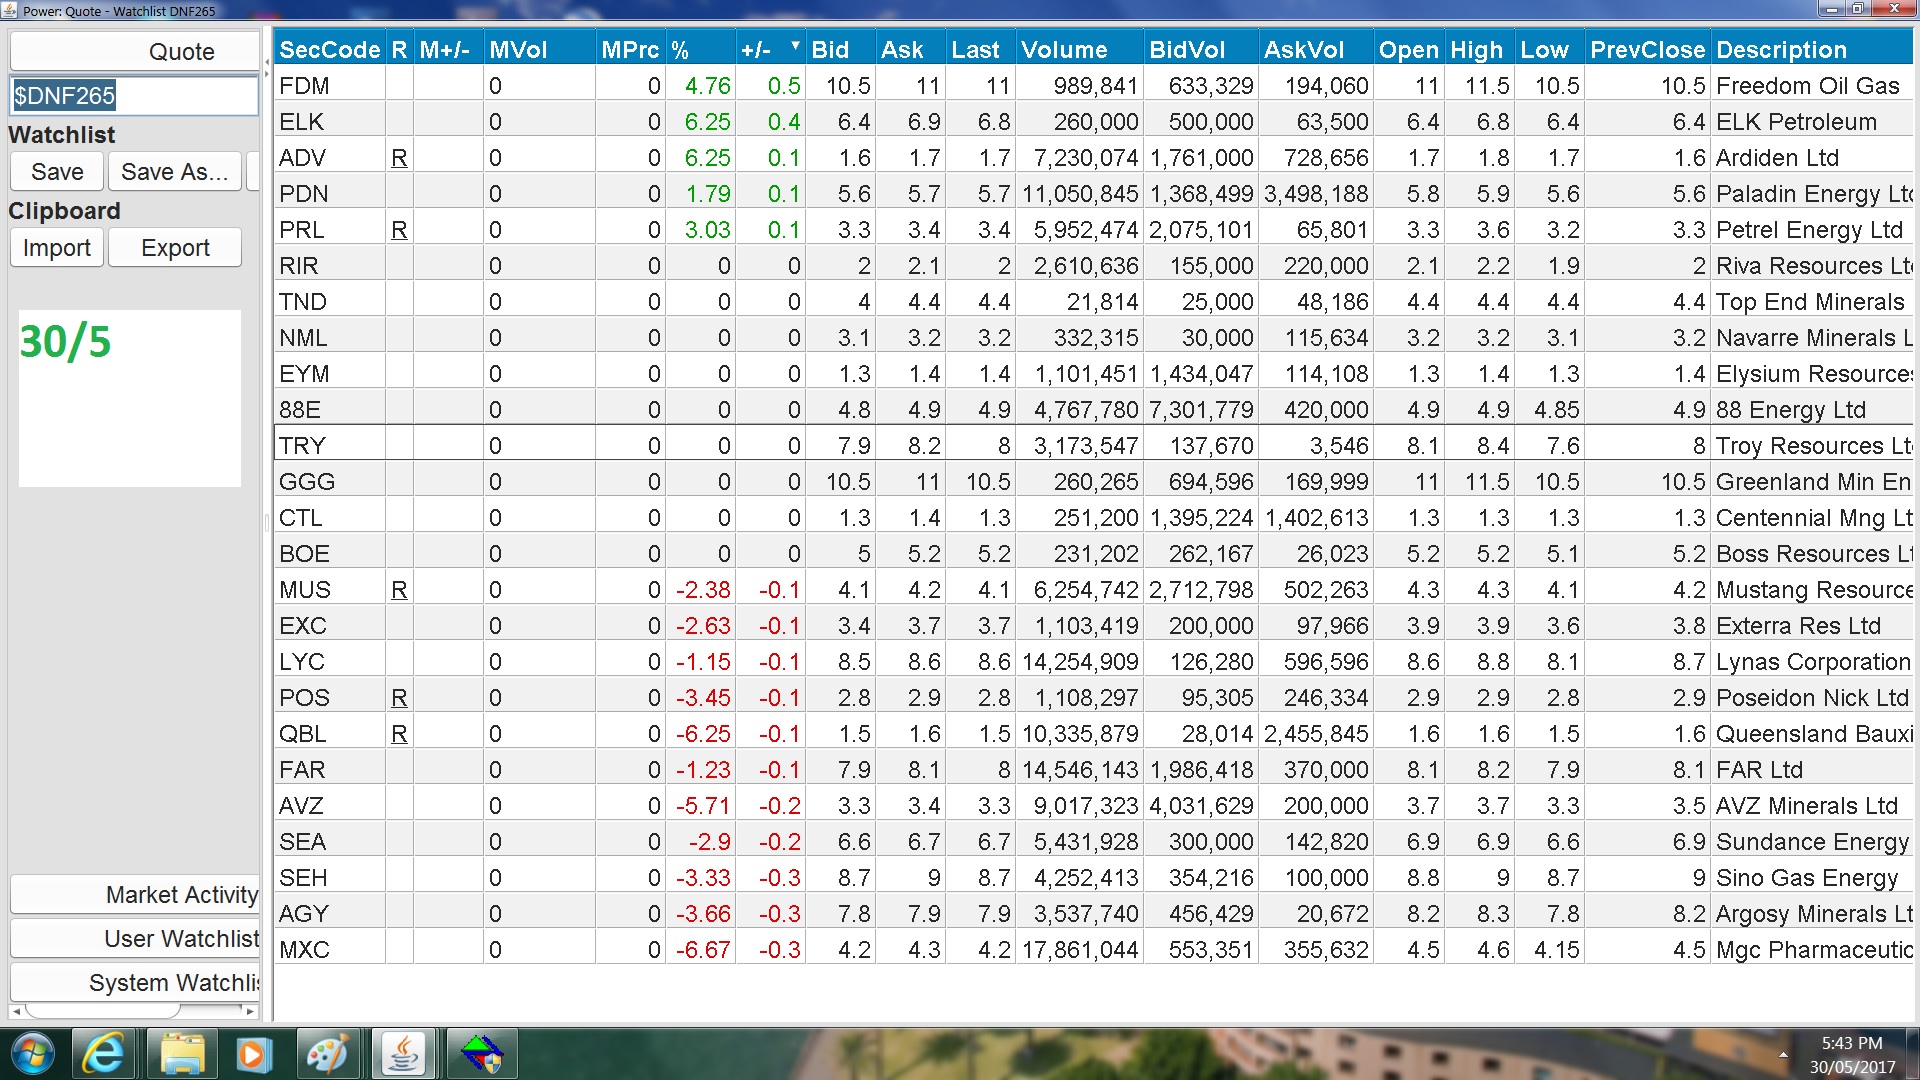Click the 4.76 percent change value
Screen dimensions: 1920x1080
click(x=707, y=86)
